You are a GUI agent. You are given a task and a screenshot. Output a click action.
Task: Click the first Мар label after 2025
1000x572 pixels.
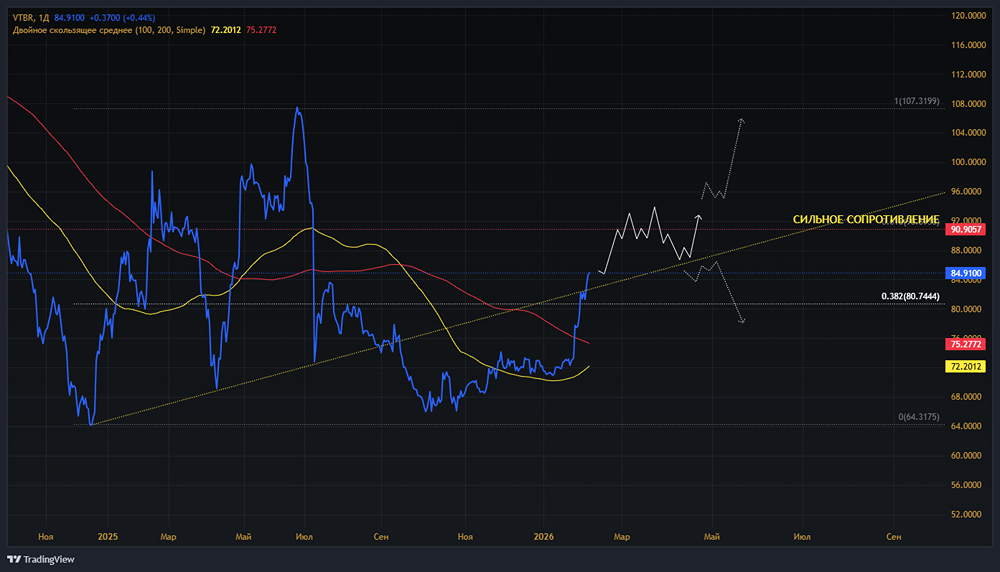168,537
